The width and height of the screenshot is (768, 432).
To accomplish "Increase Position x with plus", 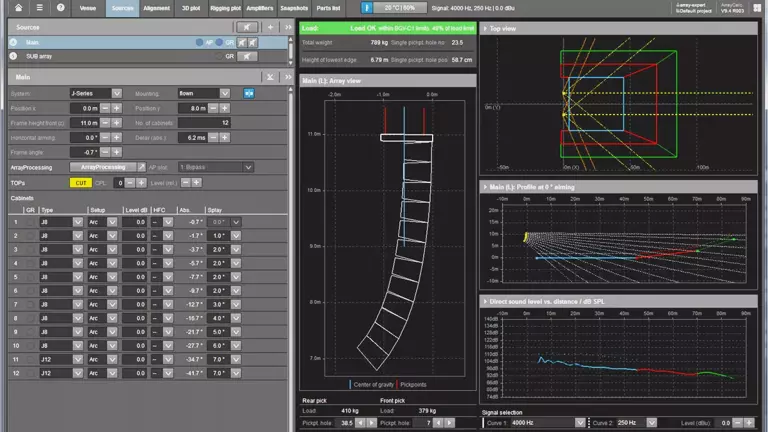I will click(117, 108).
